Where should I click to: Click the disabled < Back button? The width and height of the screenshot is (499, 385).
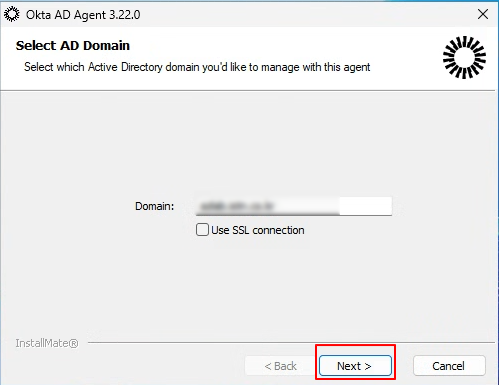click(280, 366)
